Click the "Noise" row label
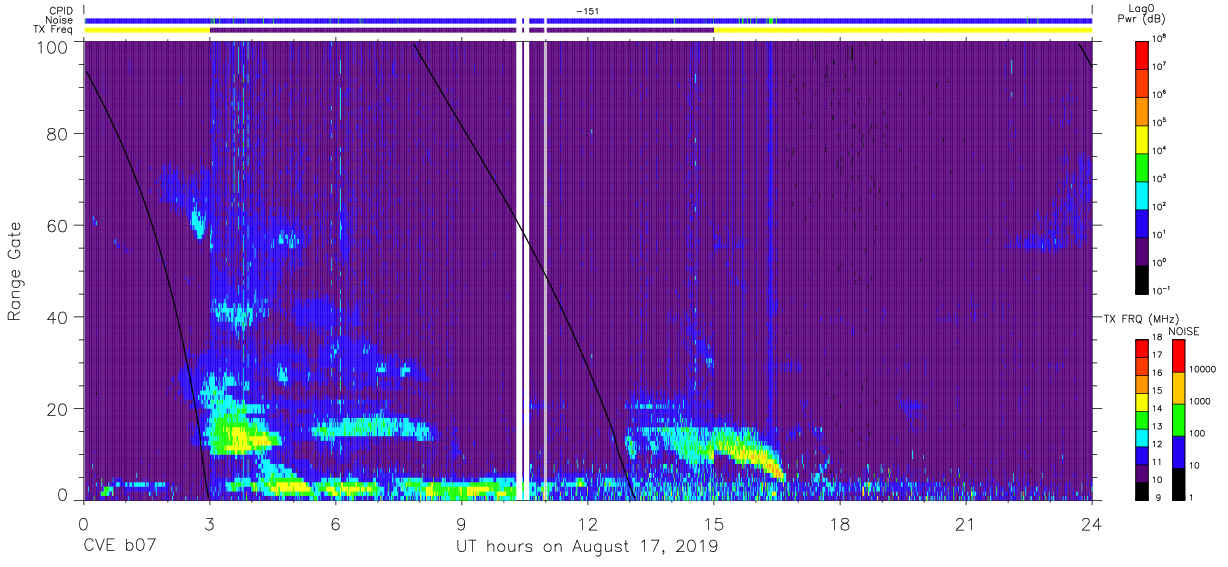Viewport: 1228px width, 567px height. 60,20
